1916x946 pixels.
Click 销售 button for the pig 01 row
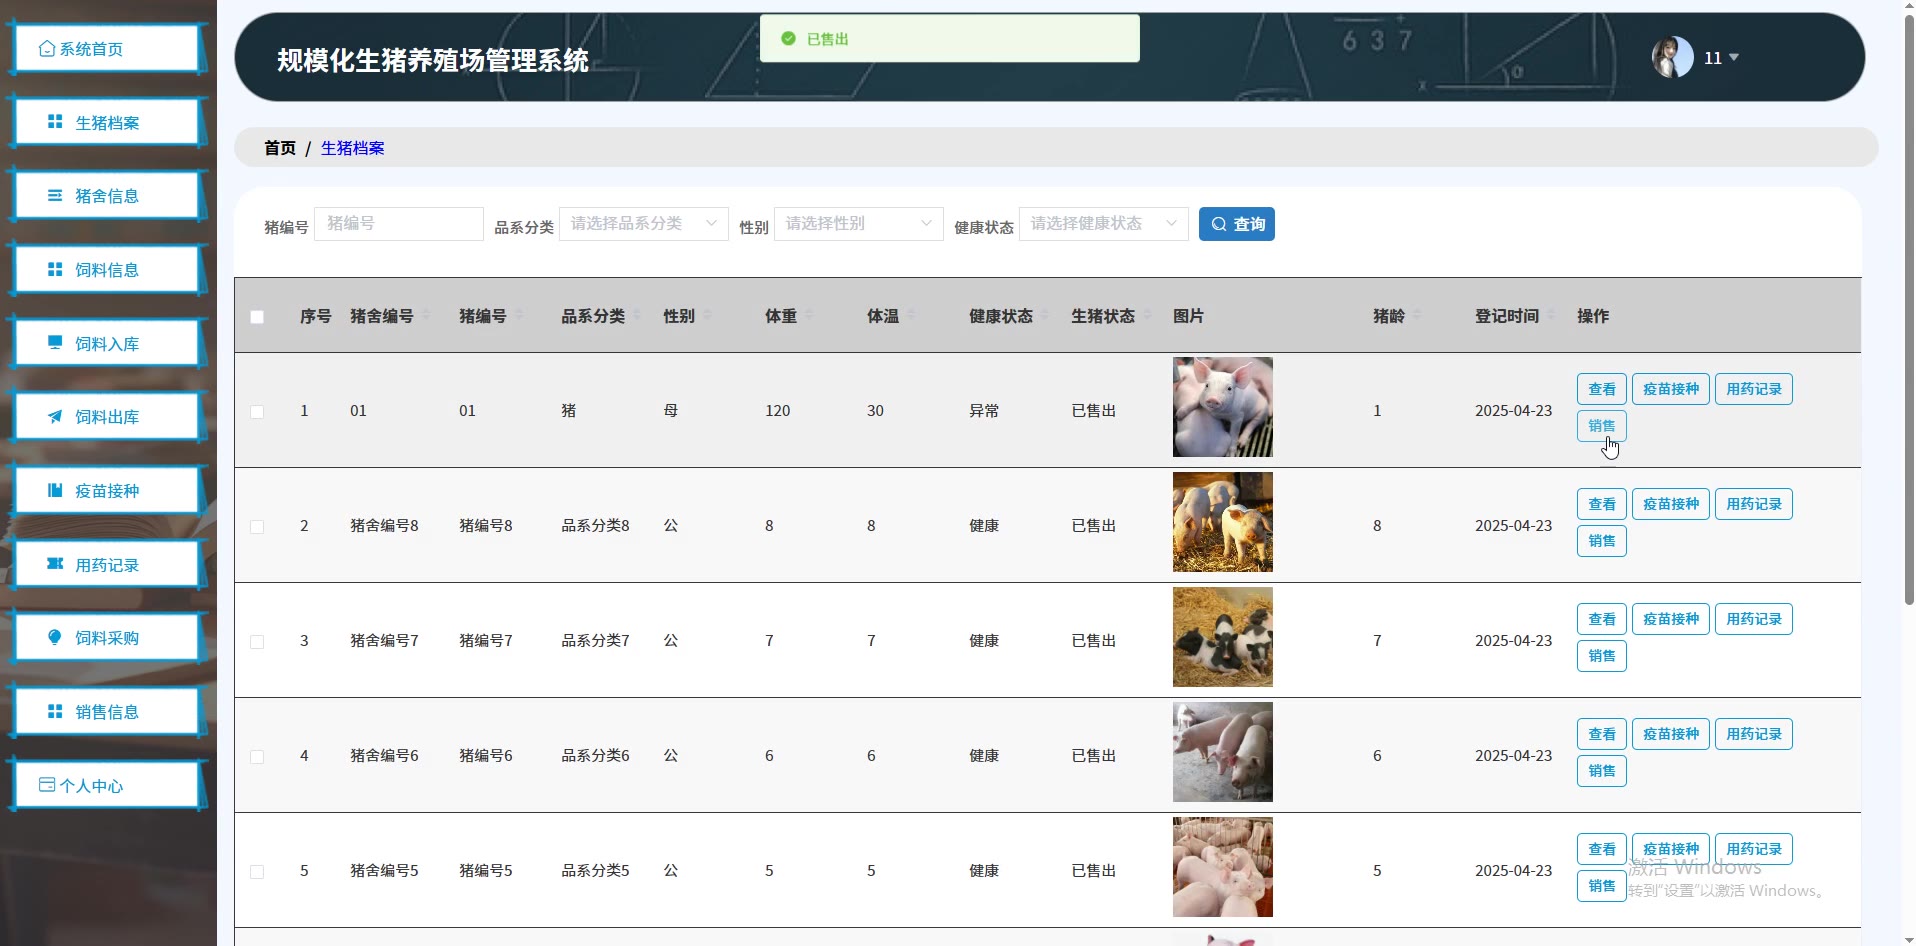1602,426
